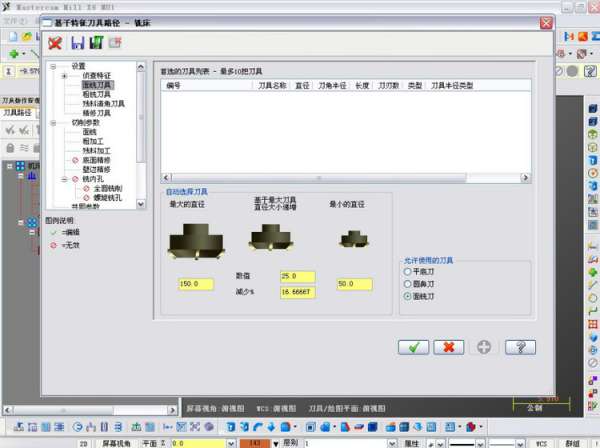Click the yellow Z depth field showing 0.0
Screen dimensions: 600x448
198,443
